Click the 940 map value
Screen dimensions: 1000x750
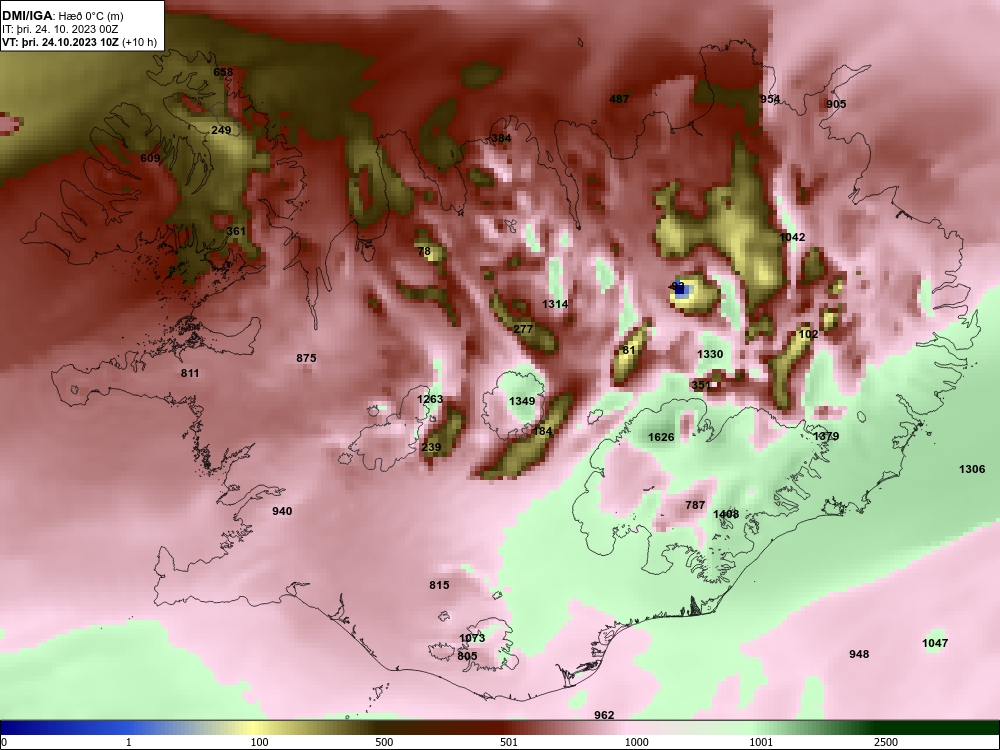click(282, 511)
